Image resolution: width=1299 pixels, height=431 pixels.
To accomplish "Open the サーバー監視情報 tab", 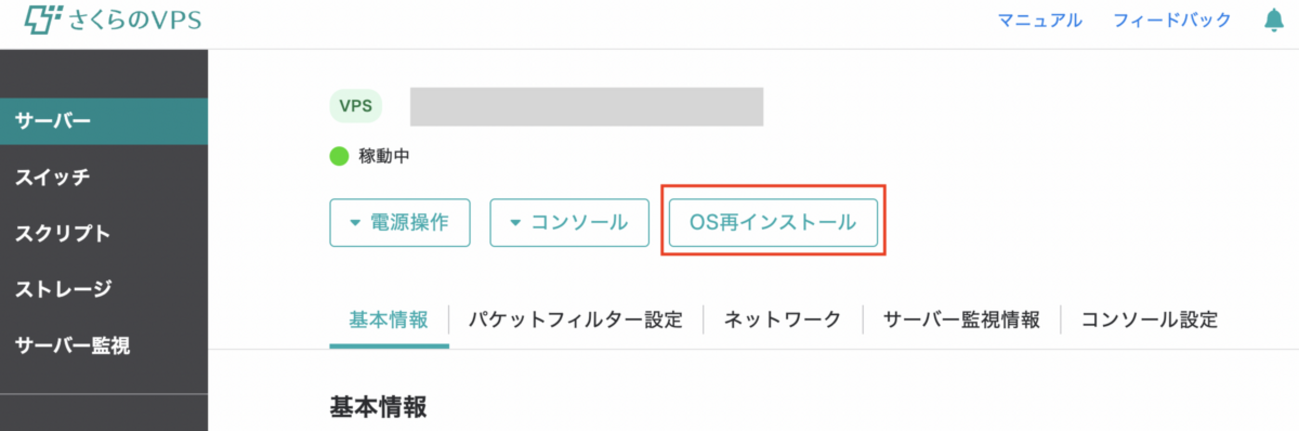I will click(x=961, y=321).
